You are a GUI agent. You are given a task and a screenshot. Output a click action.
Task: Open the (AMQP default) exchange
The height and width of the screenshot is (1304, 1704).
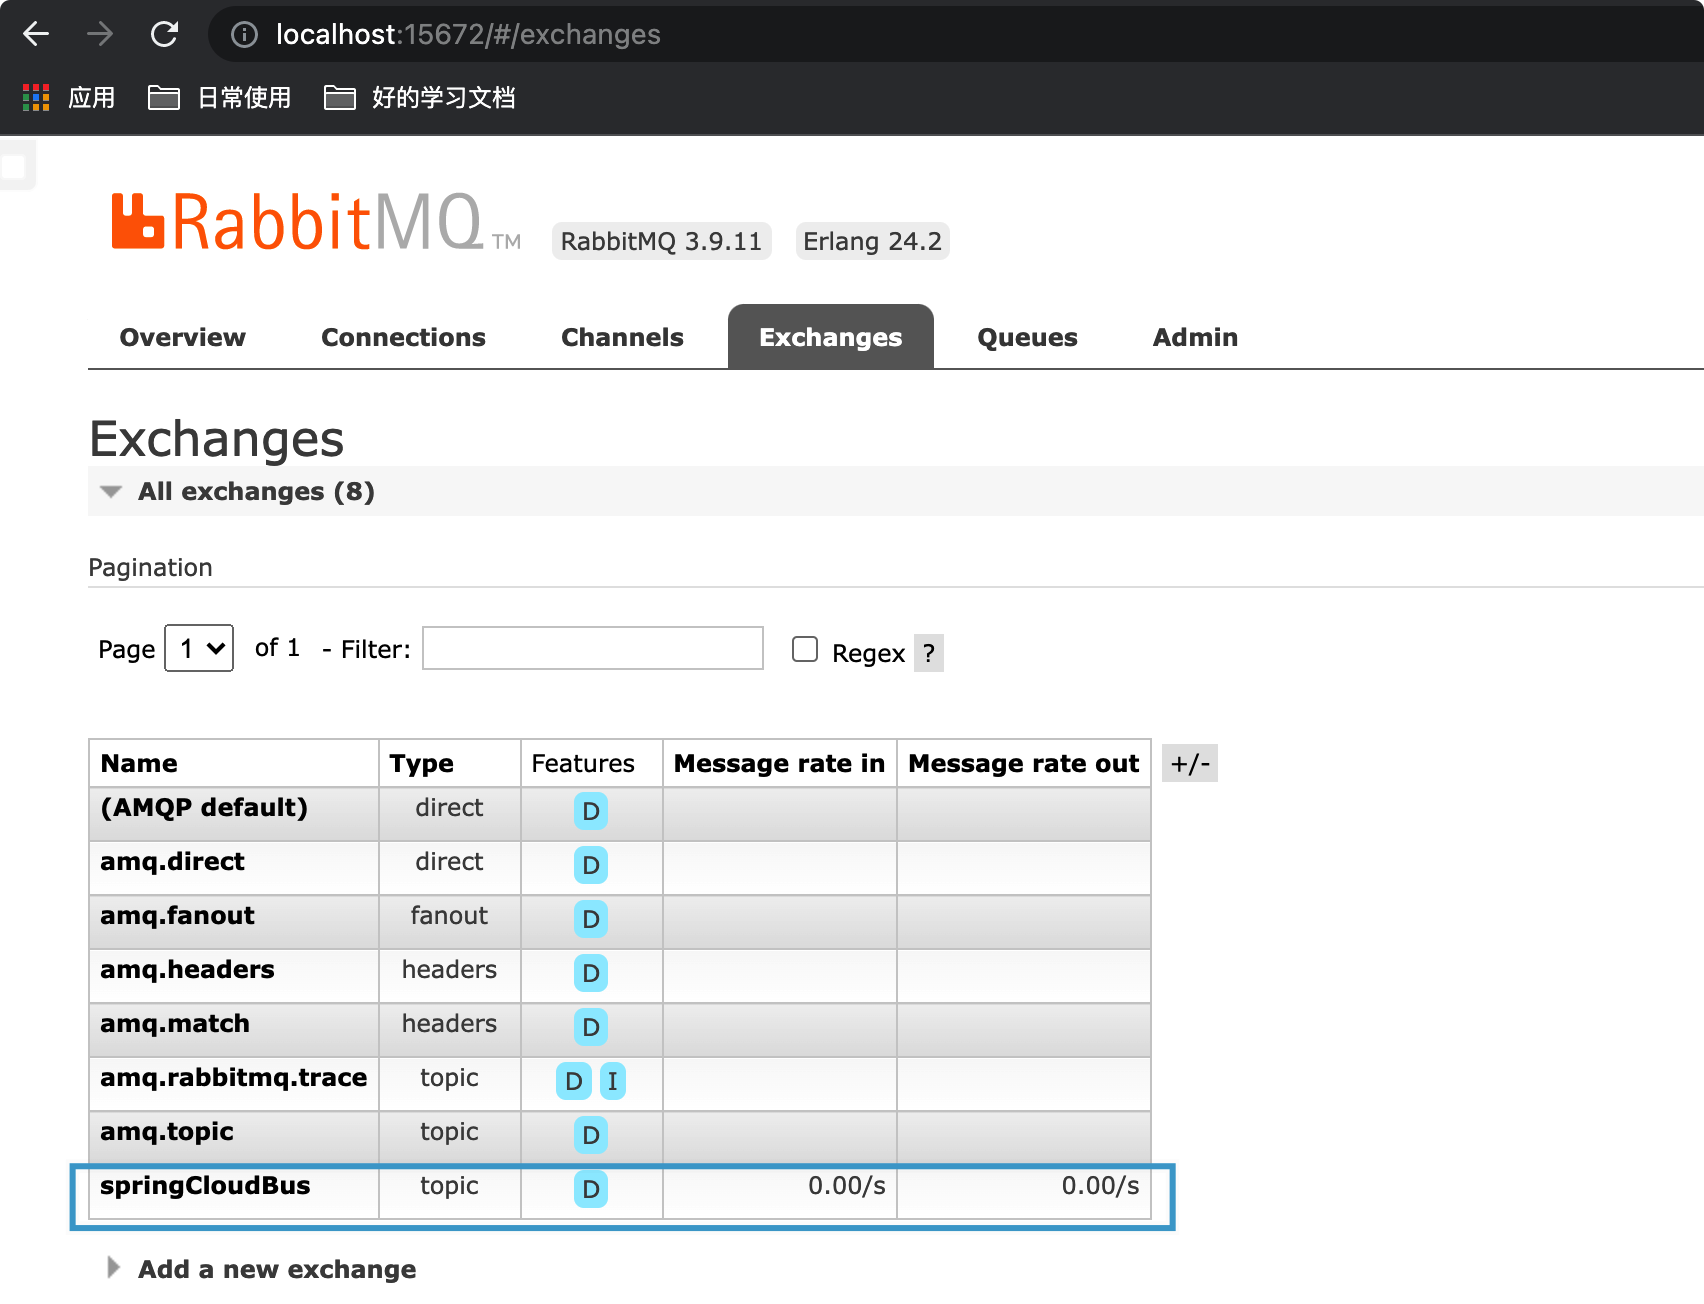(204, 808)
